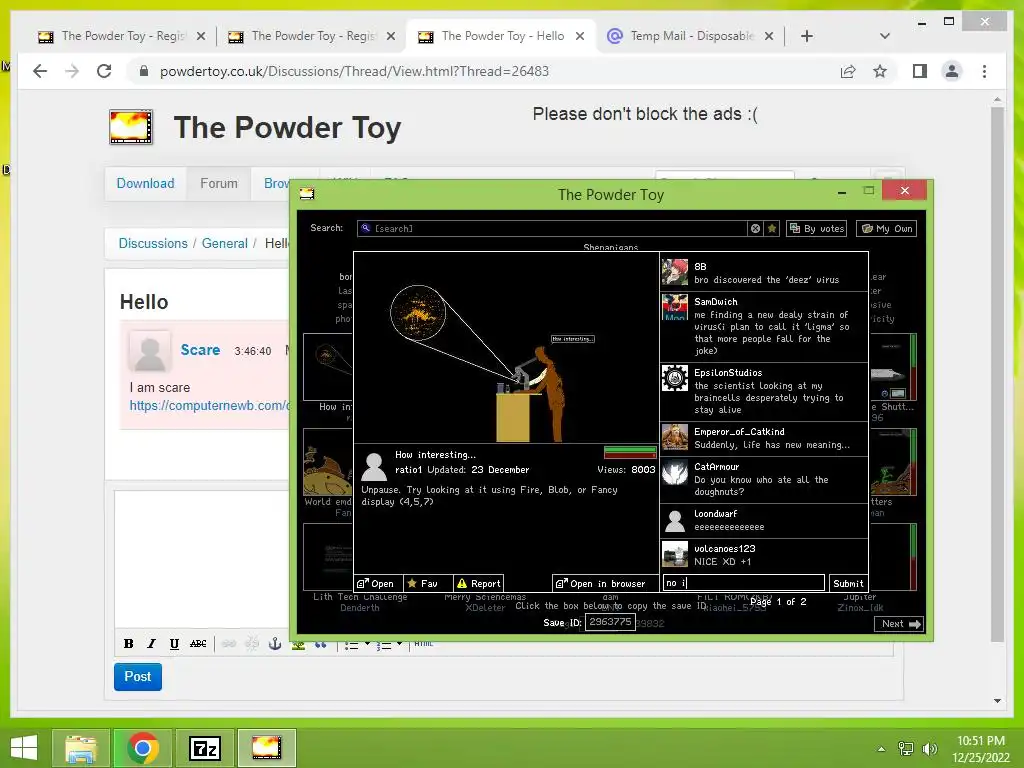
Task: Open File Explorer from taskbar
Action: tap(80, 748)
